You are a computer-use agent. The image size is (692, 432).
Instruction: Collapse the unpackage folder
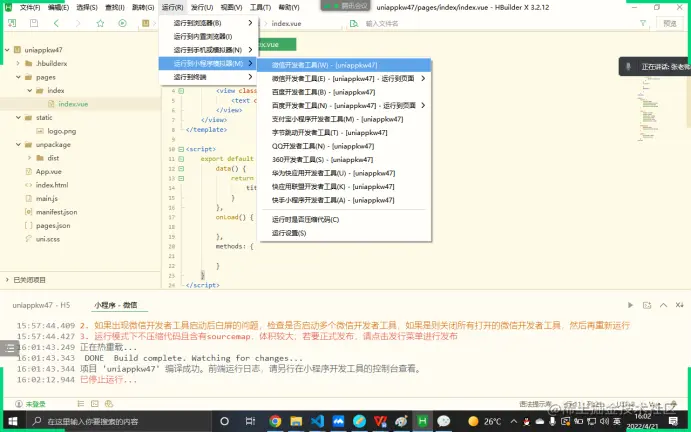coord(18,145)
